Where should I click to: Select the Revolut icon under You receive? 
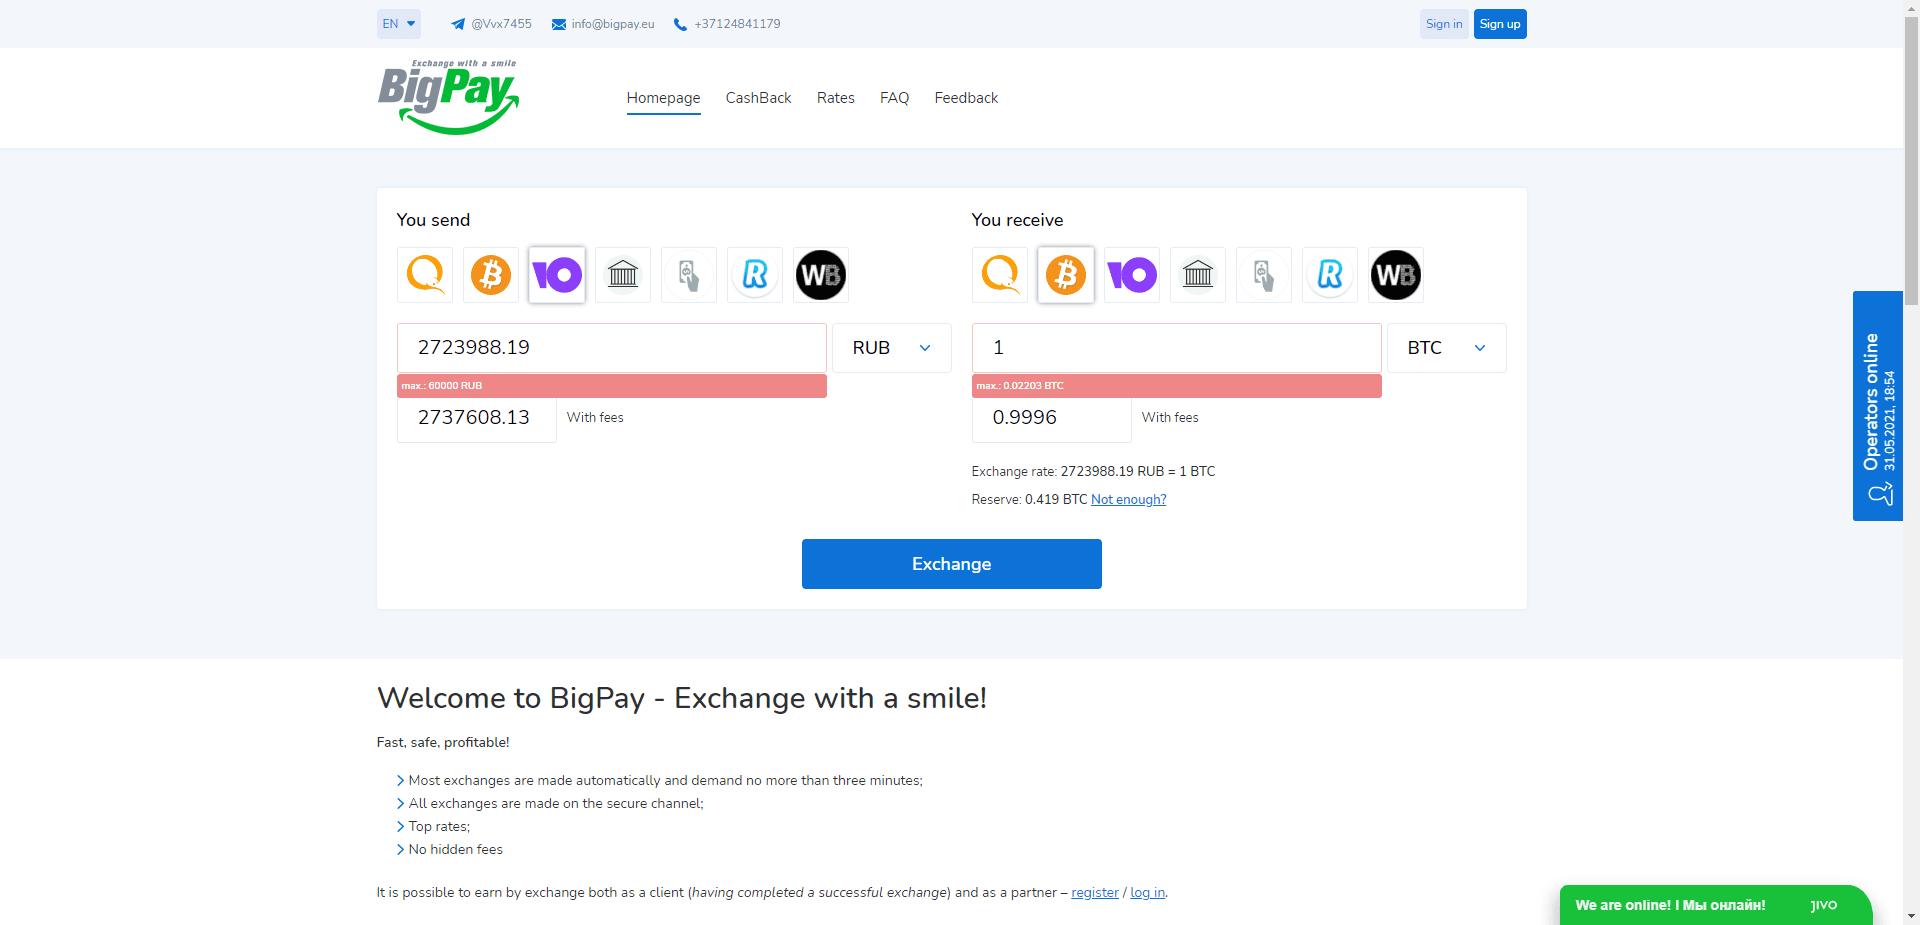pyautogui.click(x=1329, y=274)
